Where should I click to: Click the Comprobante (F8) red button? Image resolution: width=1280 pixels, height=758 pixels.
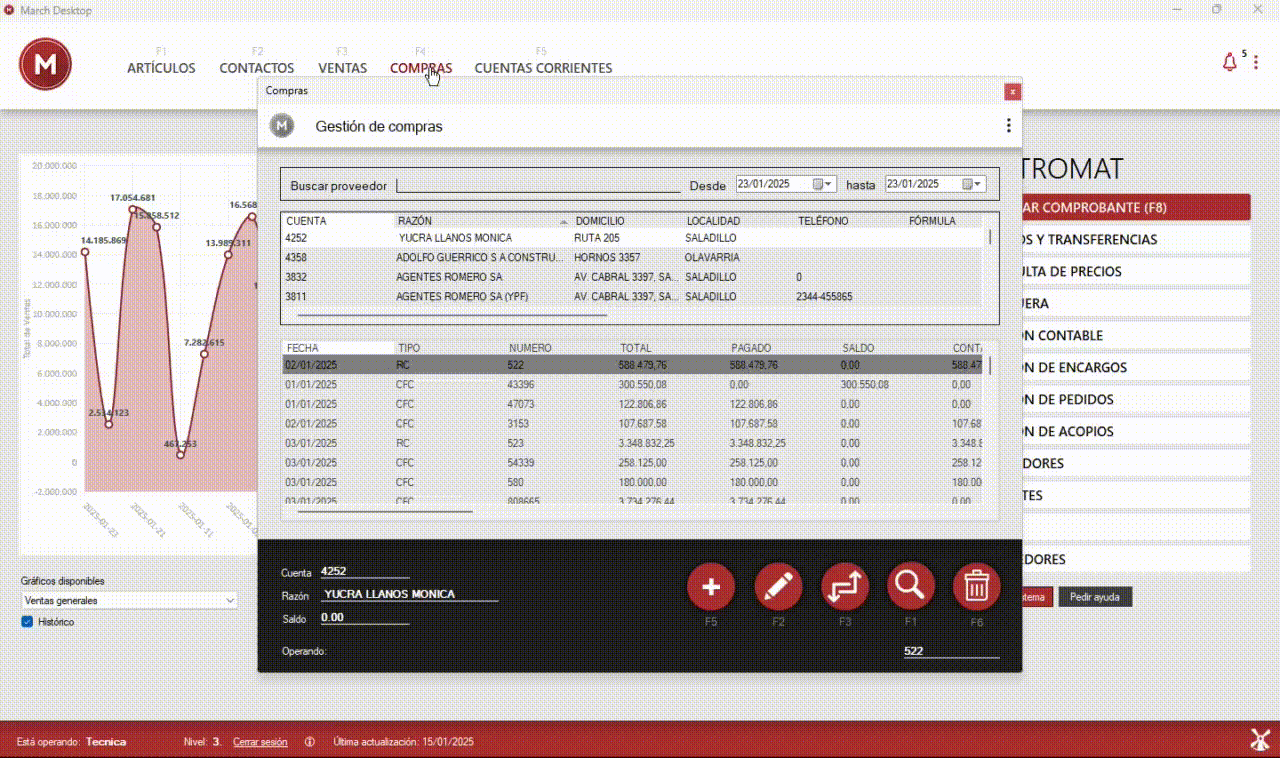pos(1136,207)
